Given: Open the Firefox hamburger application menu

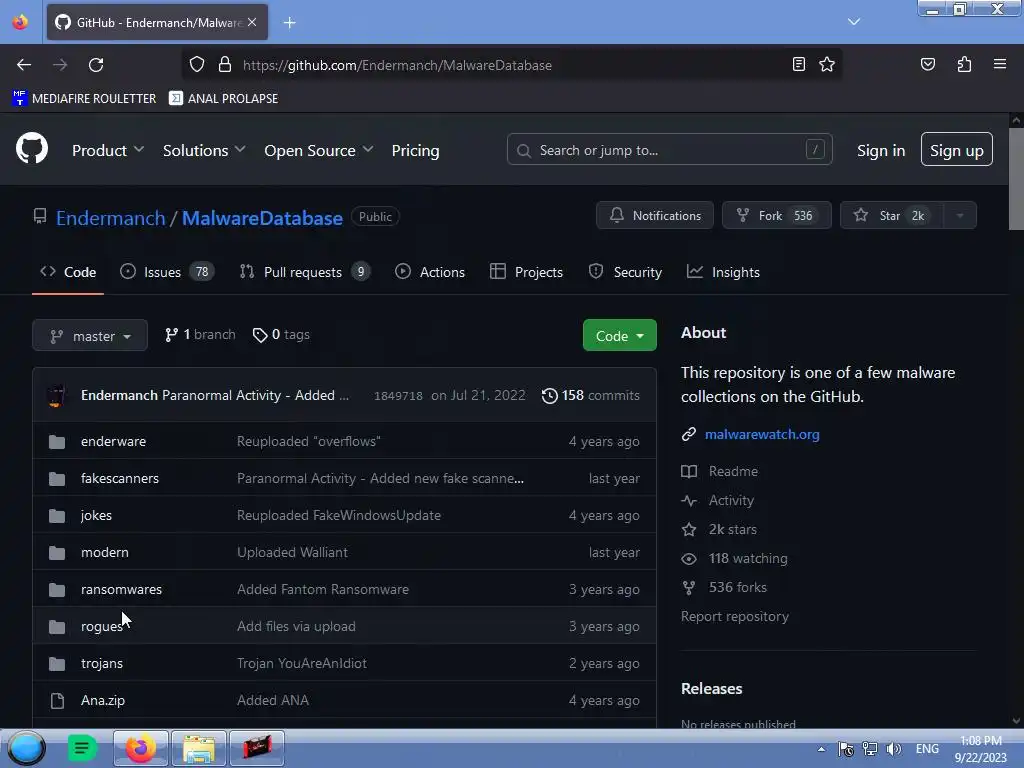Looking at the screenshot, I should pyautogui.click(x=999, y=64).
